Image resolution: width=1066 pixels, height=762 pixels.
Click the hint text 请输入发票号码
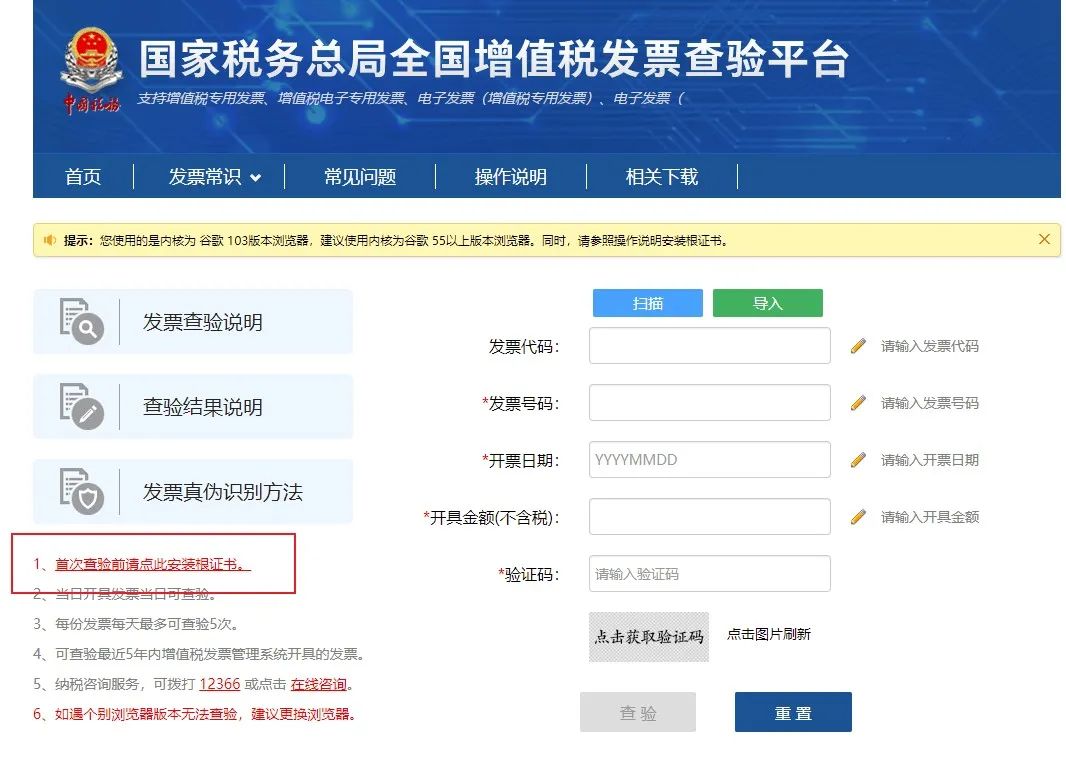point(930,403)
